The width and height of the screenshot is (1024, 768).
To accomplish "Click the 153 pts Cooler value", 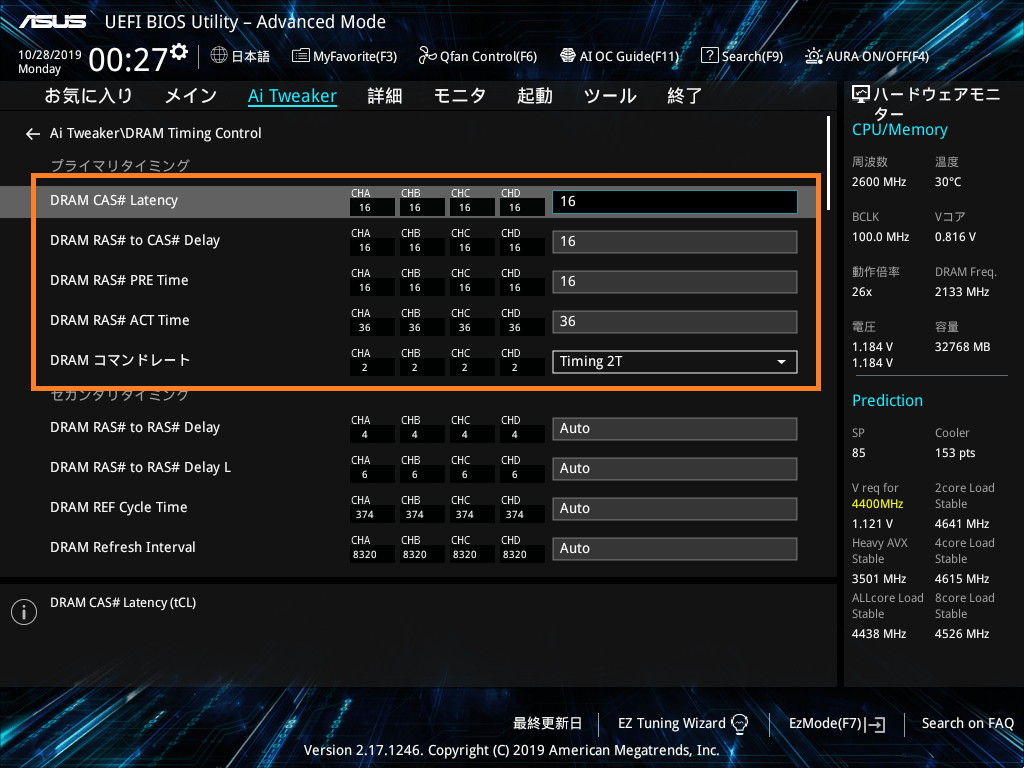I will (x=955, y=453).
